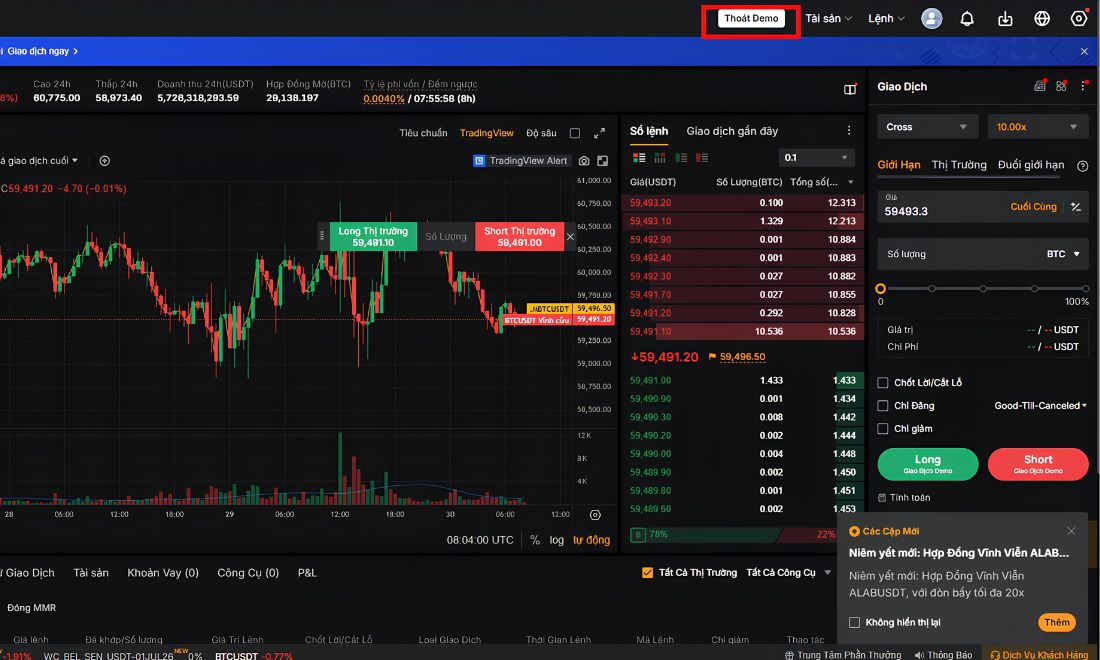This screenshot has height=660, width=1100.
Task: Enable Chốt Lời/Cắt Lỗ checkbox
Action: coord(883,382)
